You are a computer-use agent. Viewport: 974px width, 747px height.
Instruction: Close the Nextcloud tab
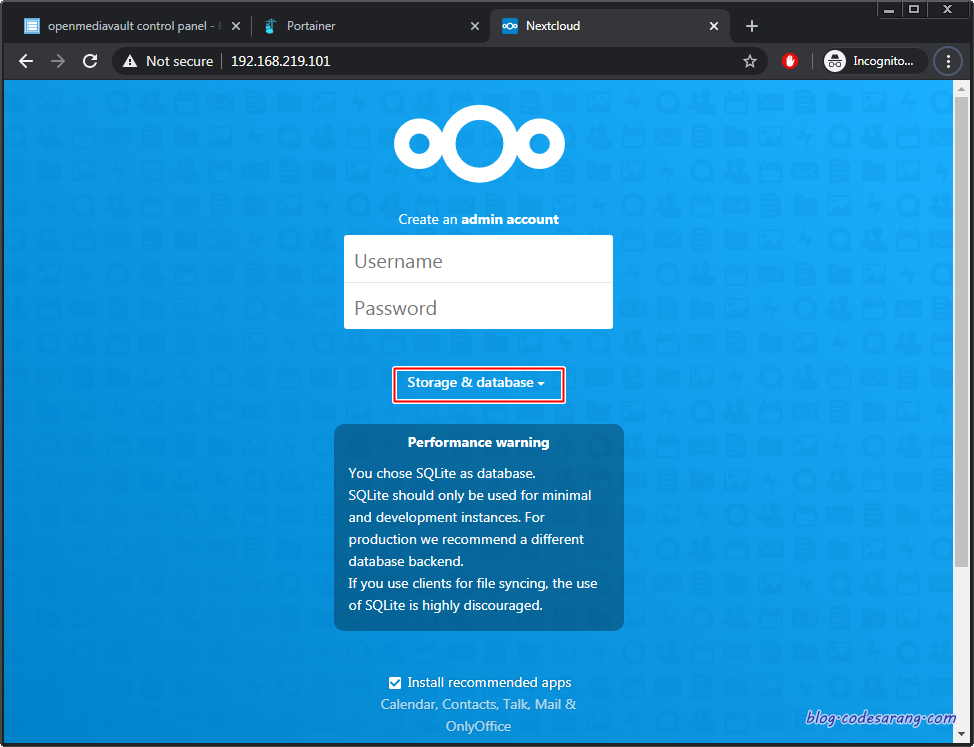coord(714,26)
